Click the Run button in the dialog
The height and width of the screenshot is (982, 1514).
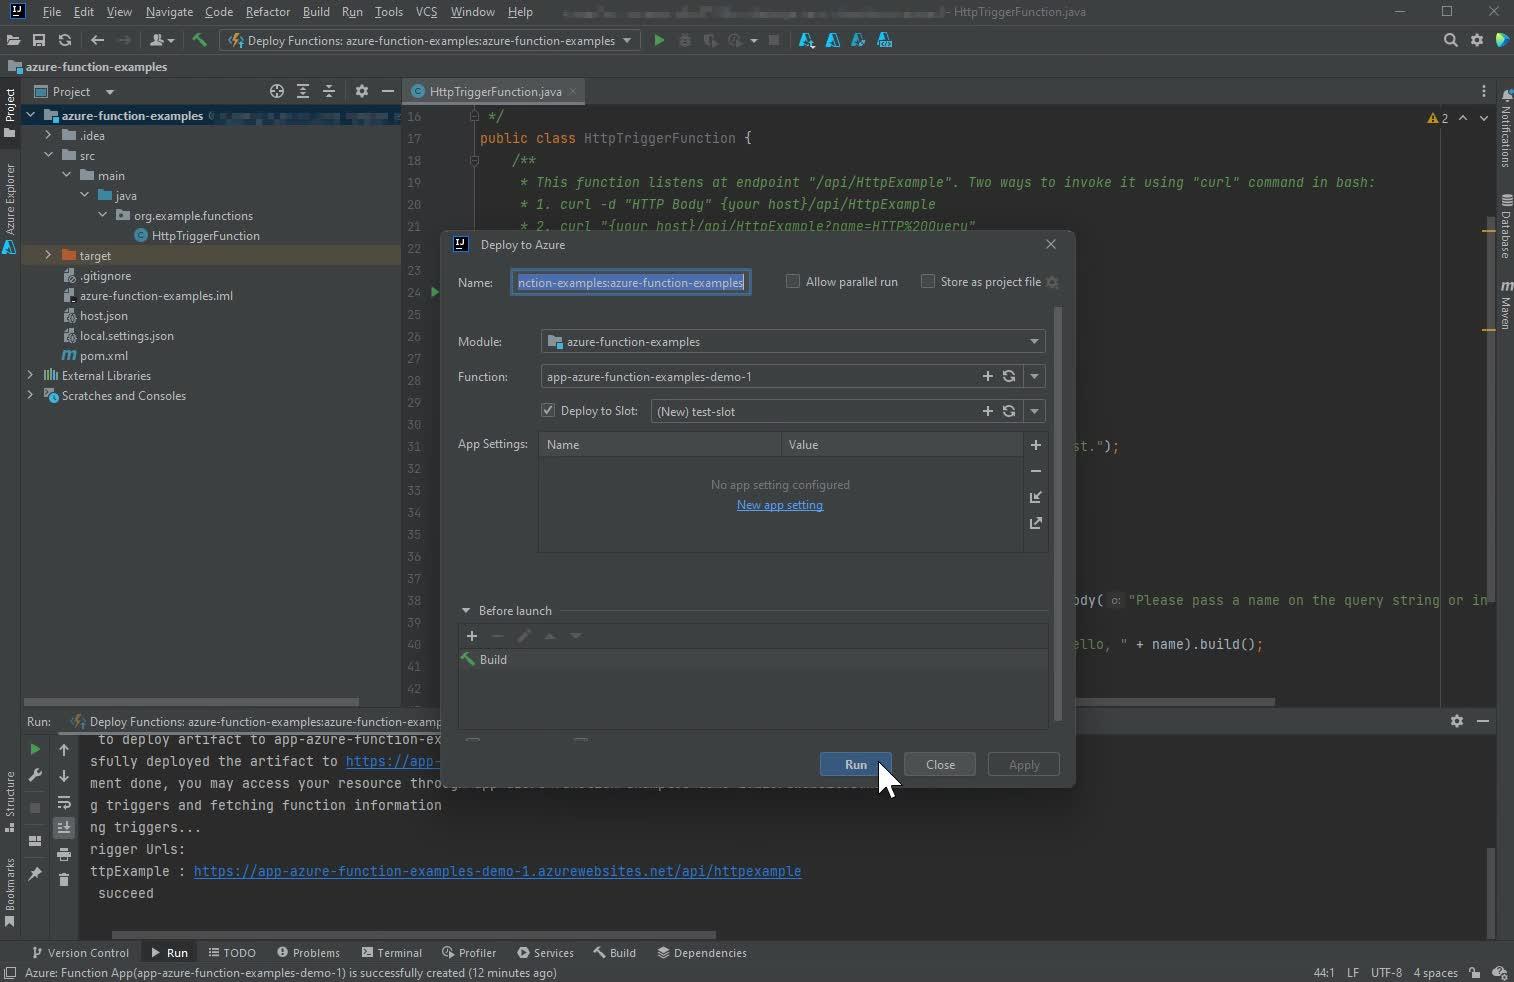[856, 765]
